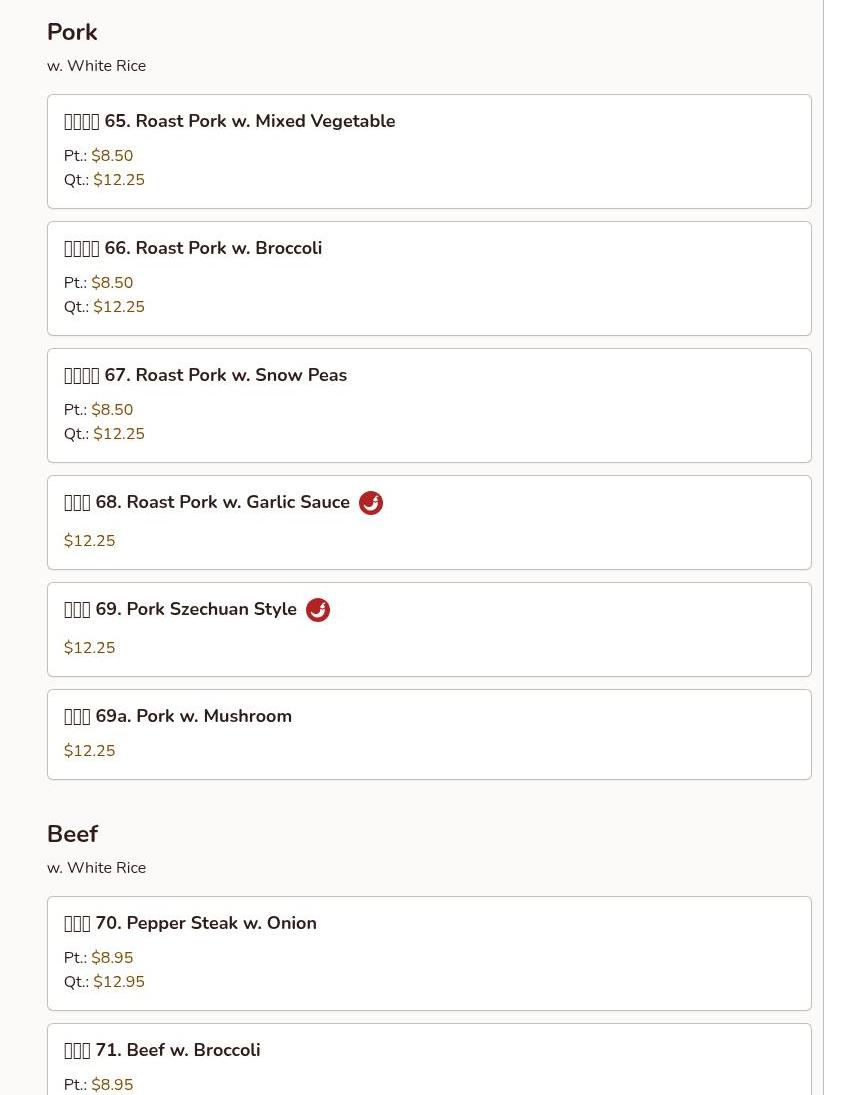Screen dimensions: 844x1095
Task: Click the Pork section heading
Action: [72, 32]
